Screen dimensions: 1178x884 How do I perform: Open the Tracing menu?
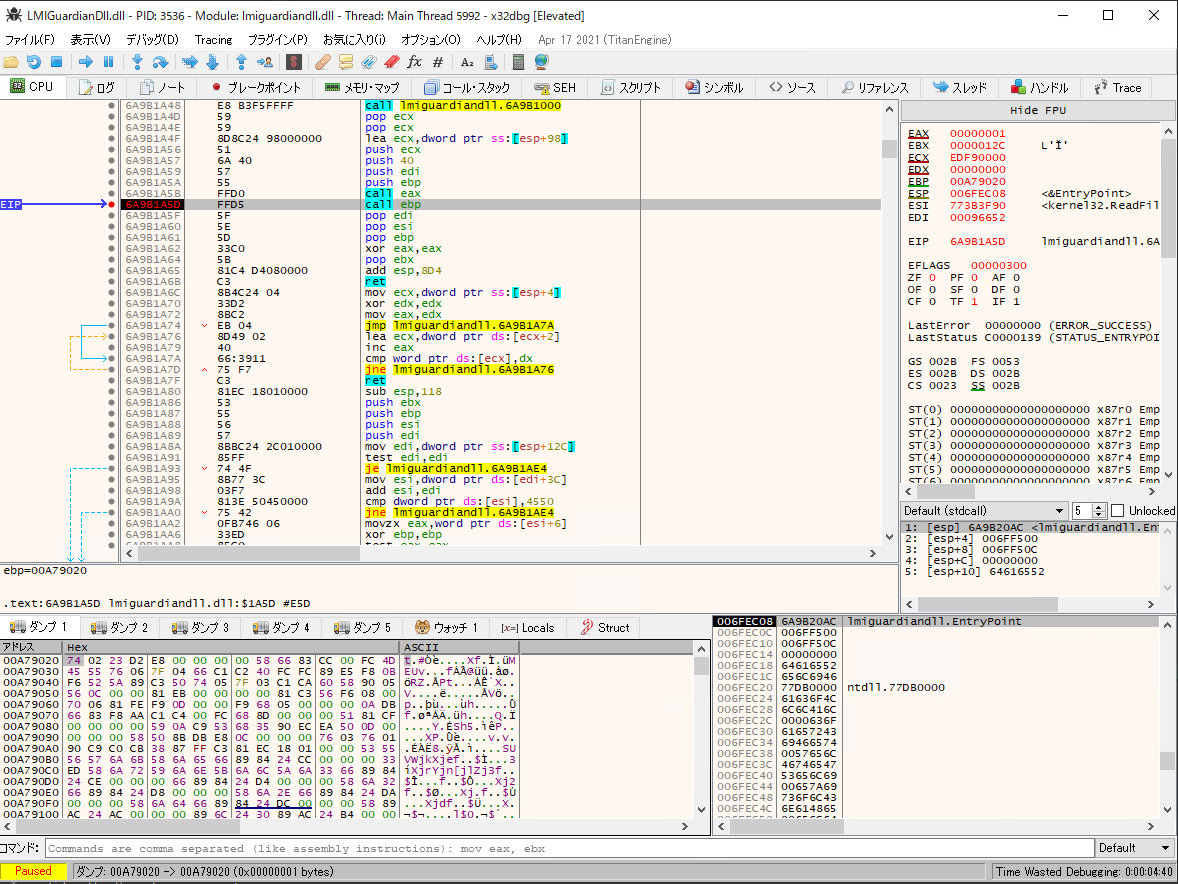[213, 40]
